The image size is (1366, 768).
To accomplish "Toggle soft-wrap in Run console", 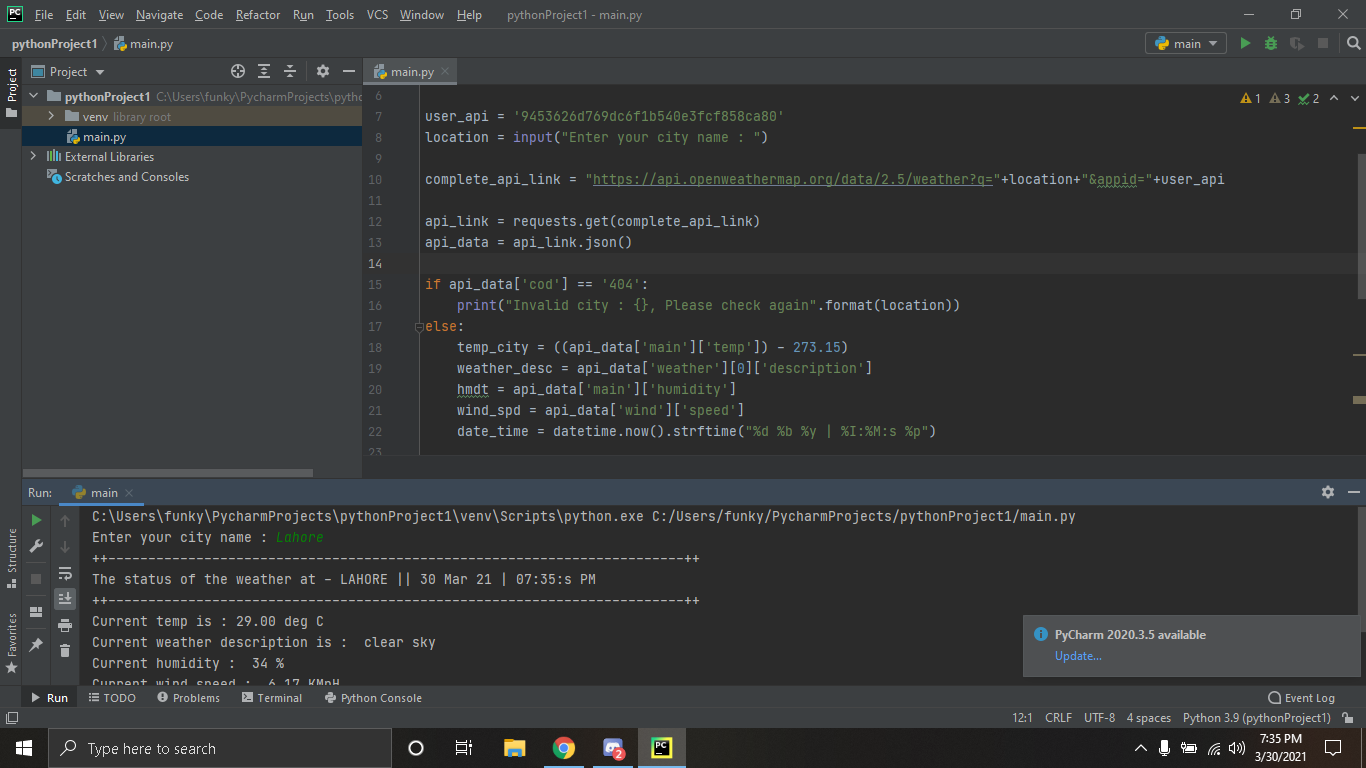I will pyautogui.click(x=65, y=573).
